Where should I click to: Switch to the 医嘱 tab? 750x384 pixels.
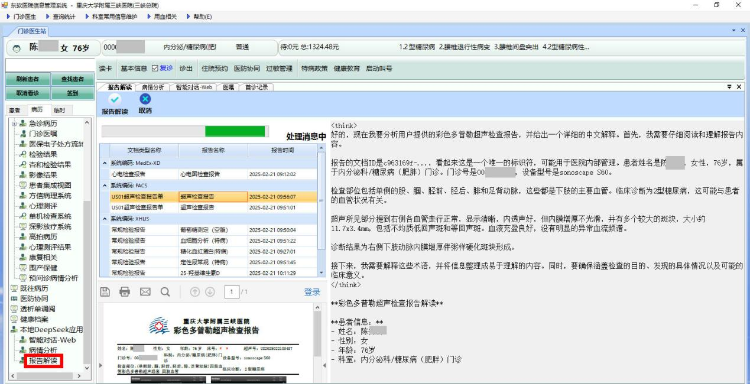click(x=228, y=88)
